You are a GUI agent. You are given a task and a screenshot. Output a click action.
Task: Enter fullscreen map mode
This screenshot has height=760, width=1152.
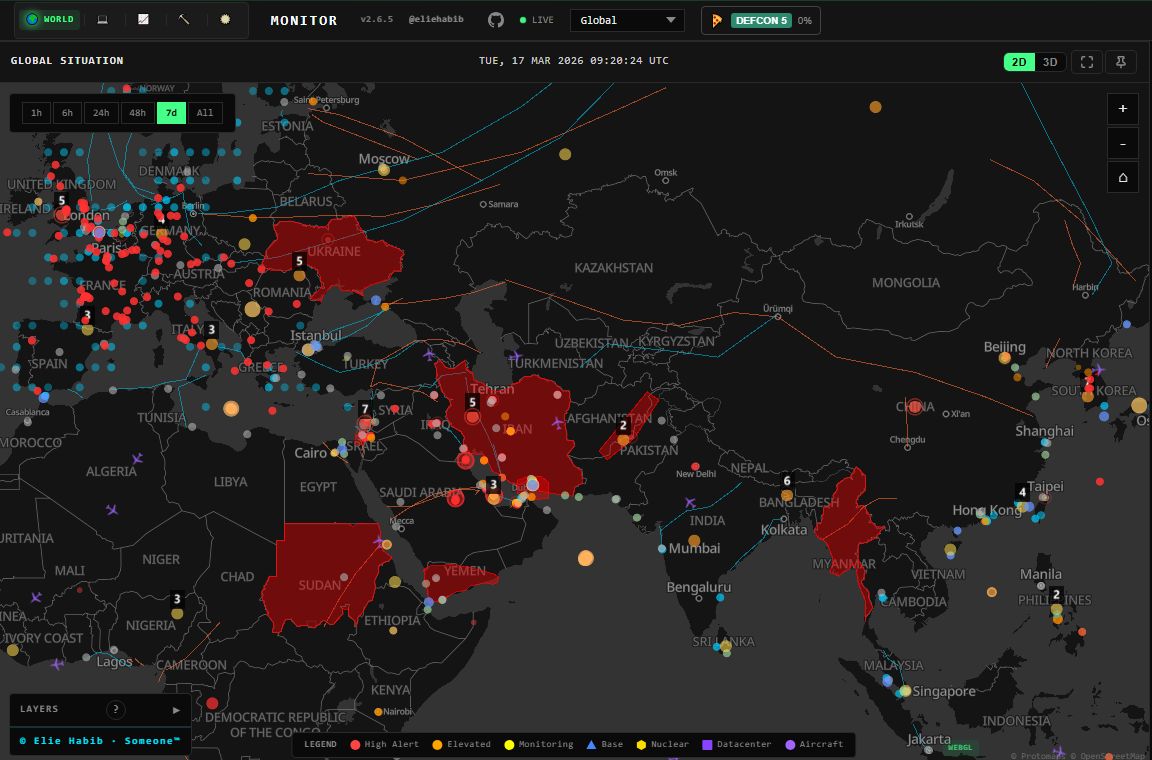tap(1087, 62)
